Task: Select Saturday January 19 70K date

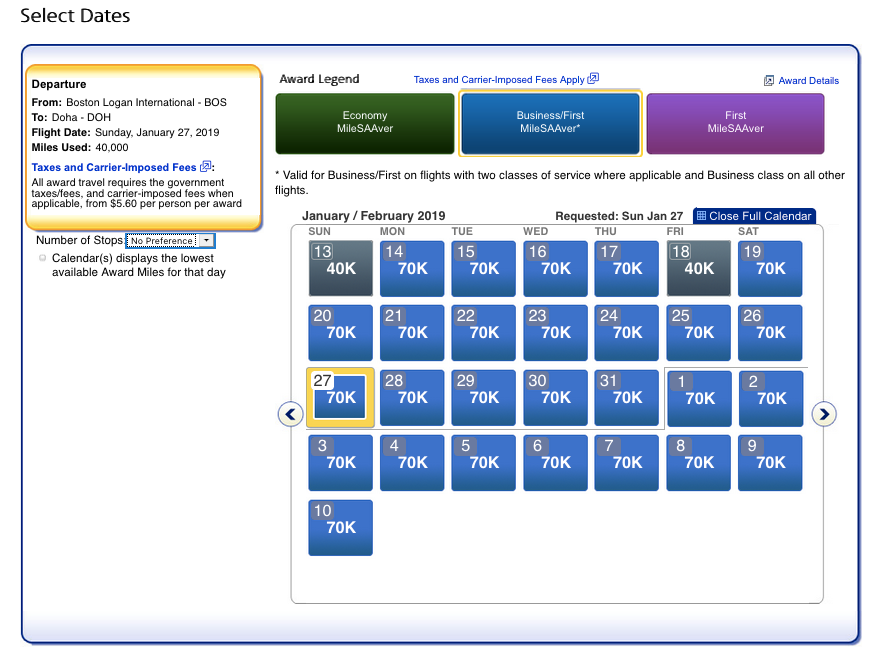Action: tap(770, 268)
